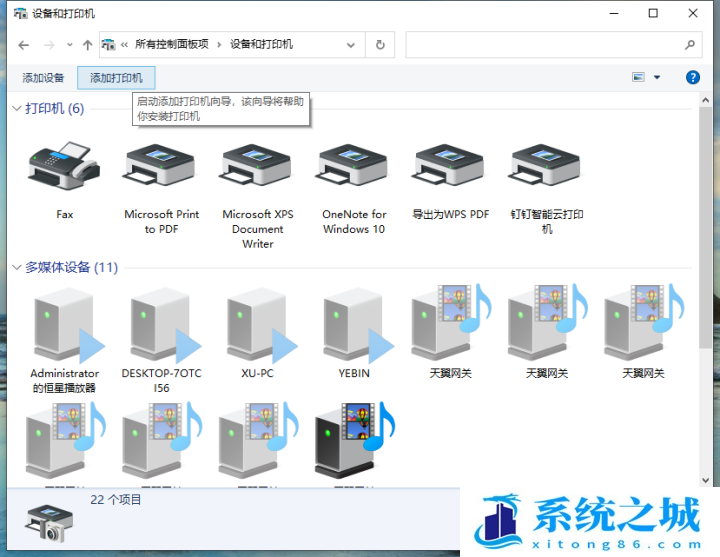Screen dimensions: 720x557
Task: Click 添加设备 toolbar button
Action: point(43,78)
